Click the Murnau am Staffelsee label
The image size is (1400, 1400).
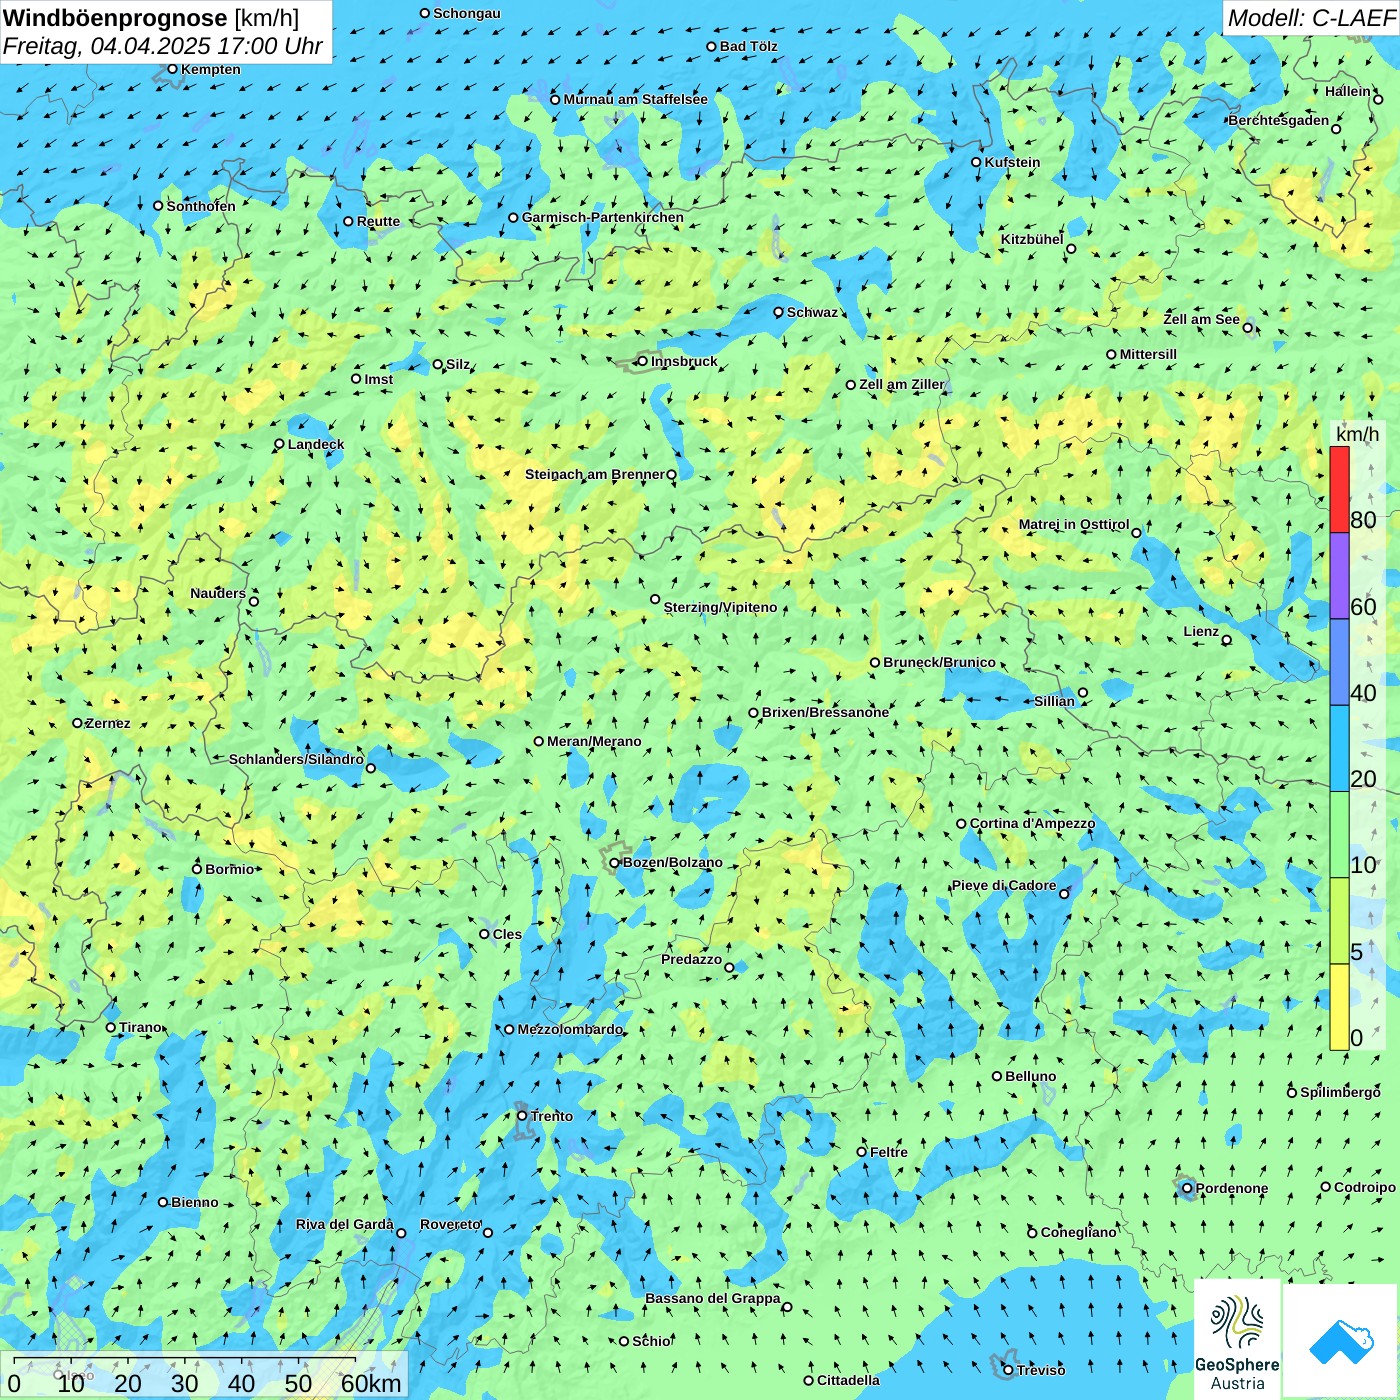click(635, 99)
